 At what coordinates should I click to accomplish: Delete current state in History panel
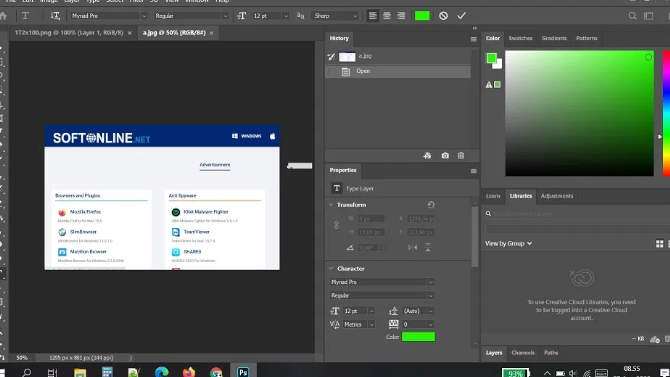pyautogui.click(x=461, y=156)
